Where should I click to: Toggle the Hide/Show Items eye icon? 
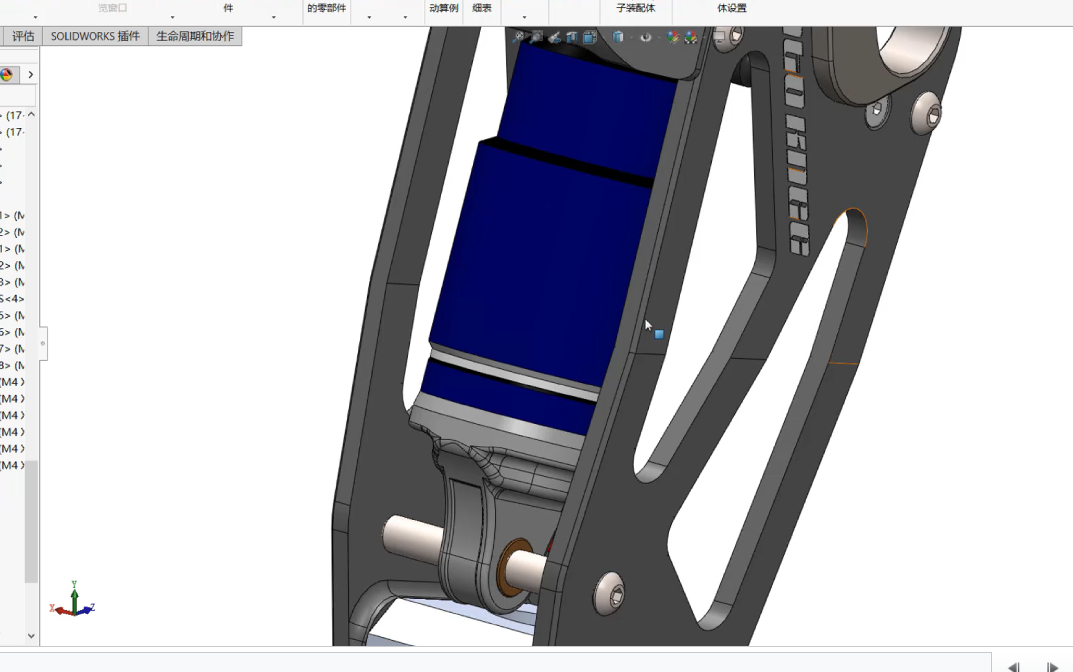point(646,38)
